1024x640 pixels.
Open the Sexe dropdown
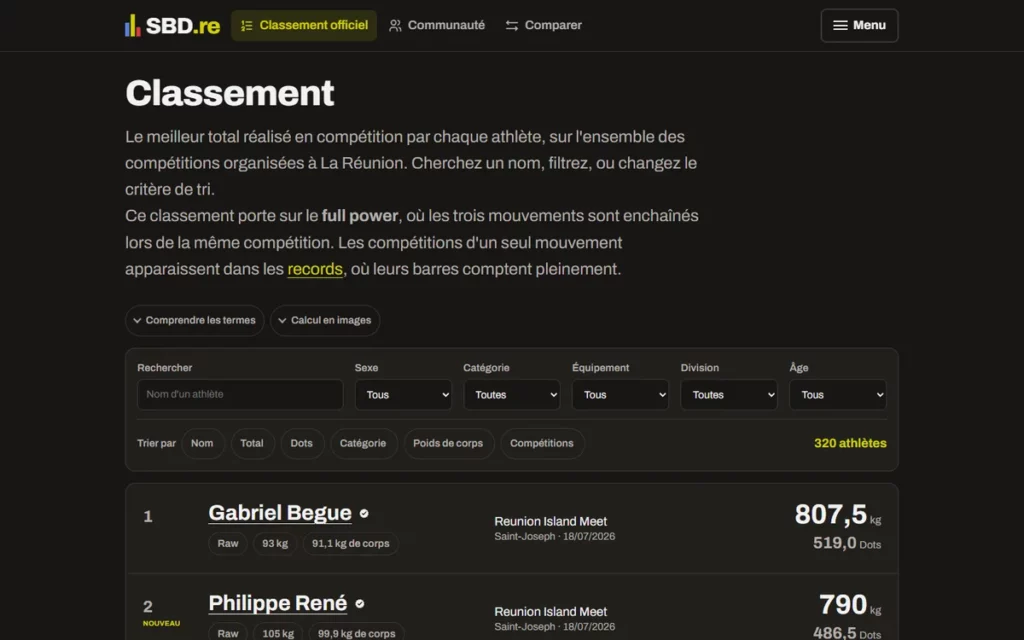pos(403,394)
